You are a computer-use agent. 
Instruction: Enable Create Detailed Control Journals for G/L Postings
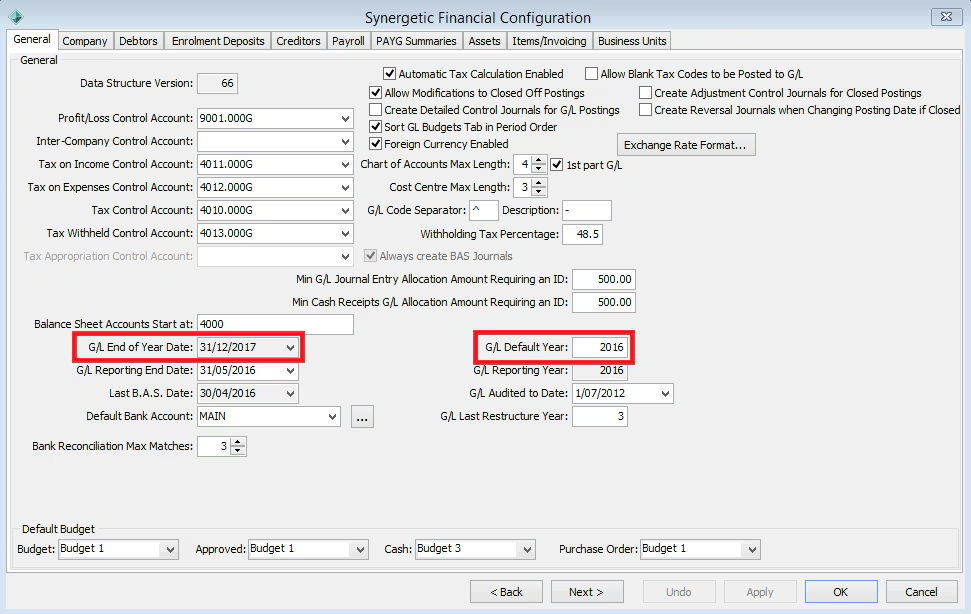(375, 110)
